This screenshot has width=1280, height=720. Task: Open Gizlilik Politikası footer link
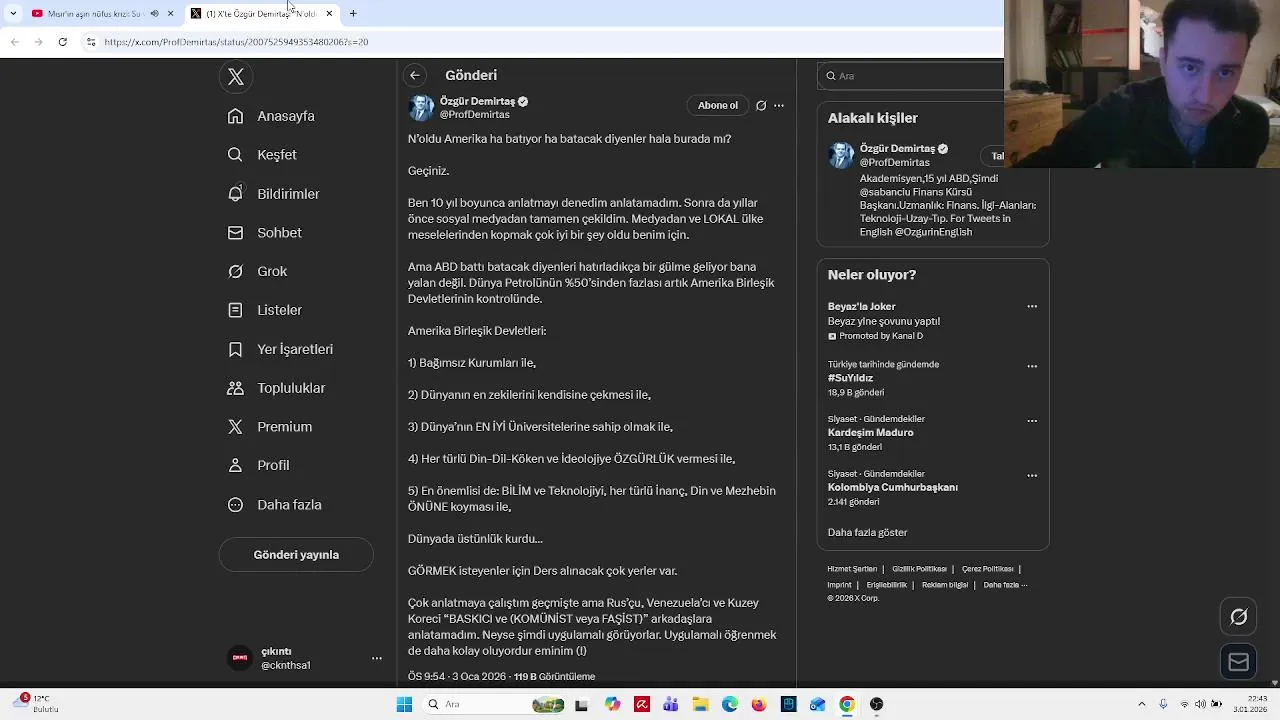click(x=919, y=569)
